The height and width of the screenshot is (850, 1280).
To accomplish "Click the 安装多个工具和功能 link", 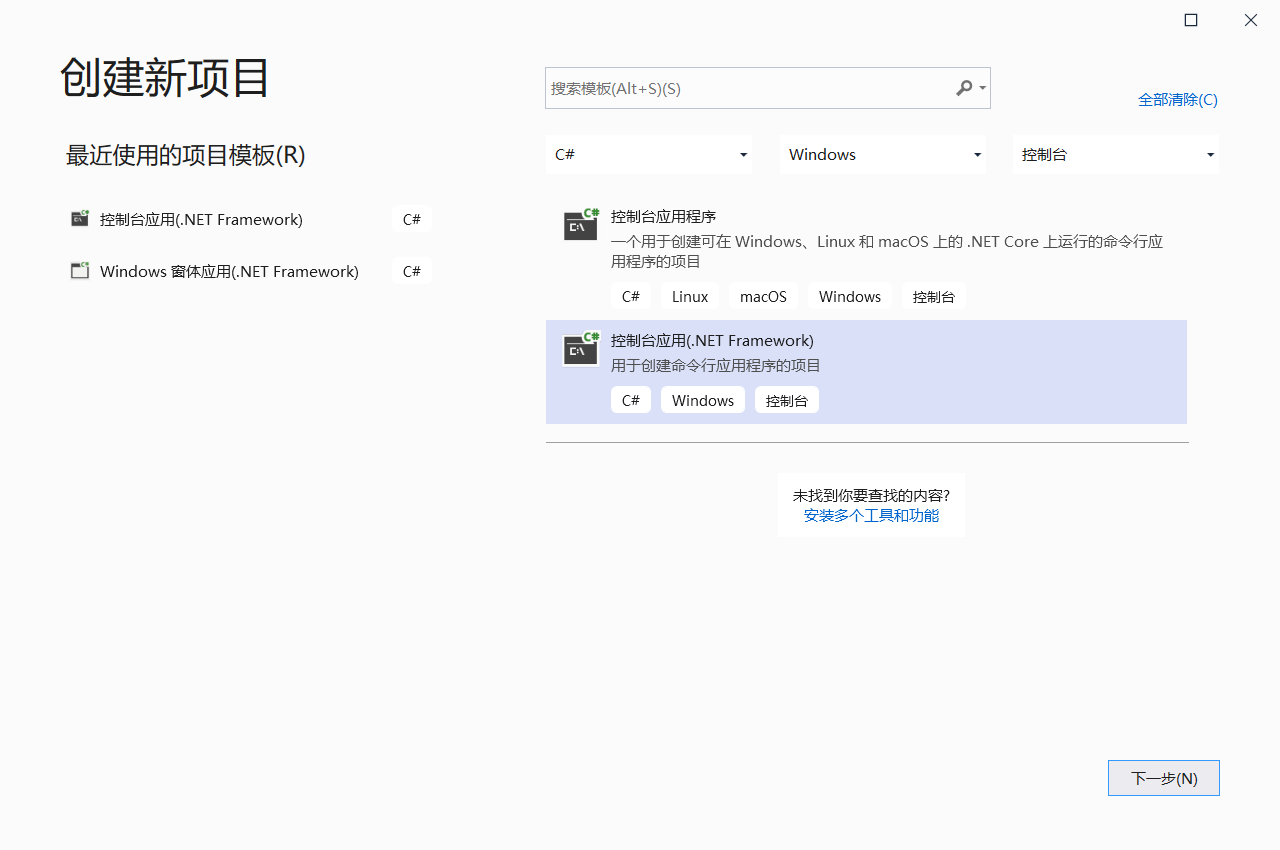I will point(871,515).
